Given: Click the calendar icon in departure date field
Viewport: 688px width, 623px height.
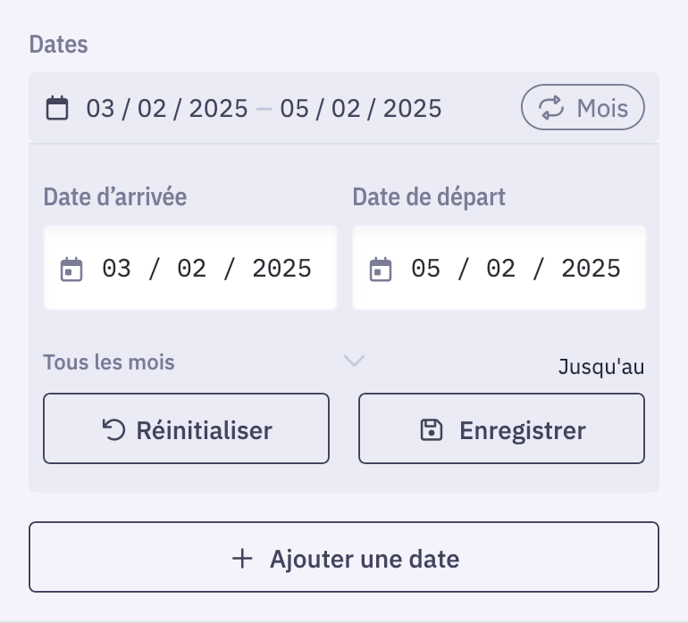Looking at the screenshot, I should (380, 269).
